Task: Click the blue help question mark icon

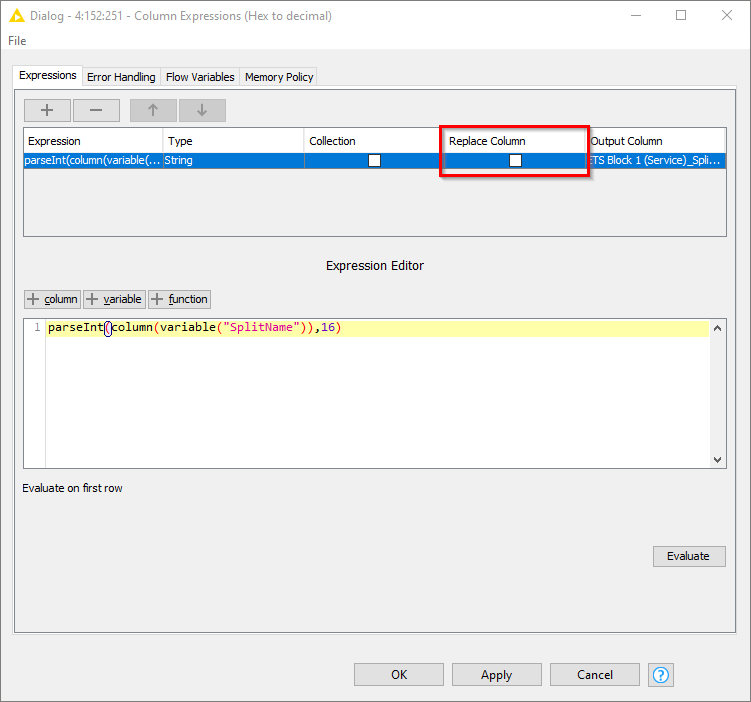Action: tap(660, 674)
